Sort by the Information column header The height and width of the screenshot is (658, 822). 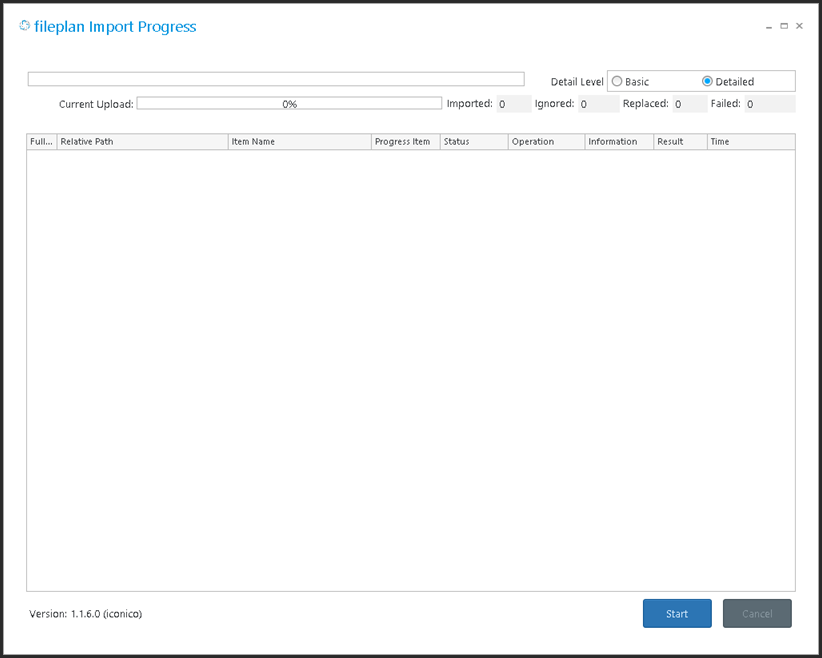tap(619, 142)
